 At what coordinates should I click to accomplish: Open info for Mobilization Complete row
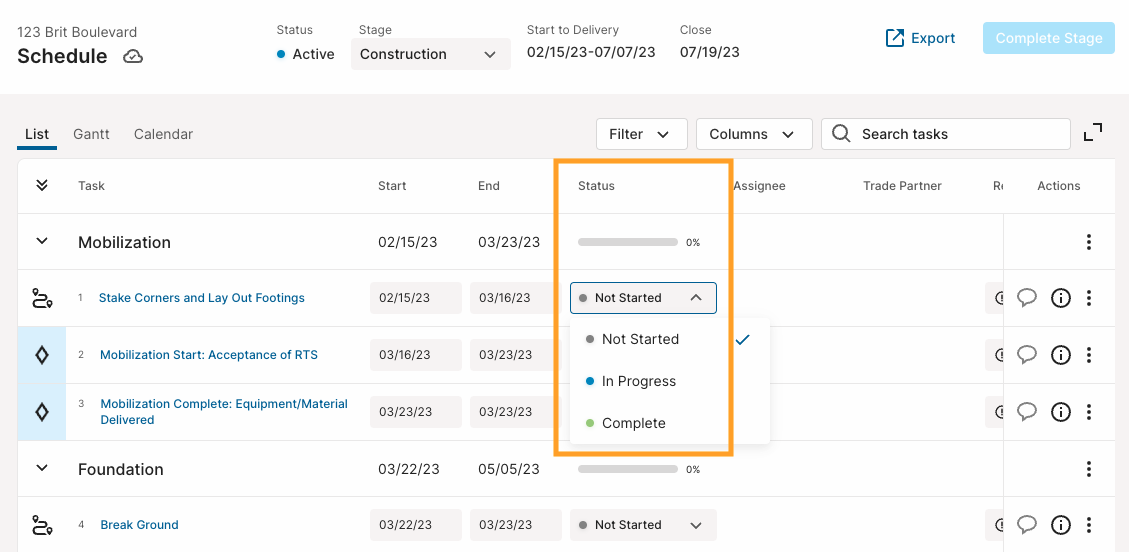coord(1061,412)
